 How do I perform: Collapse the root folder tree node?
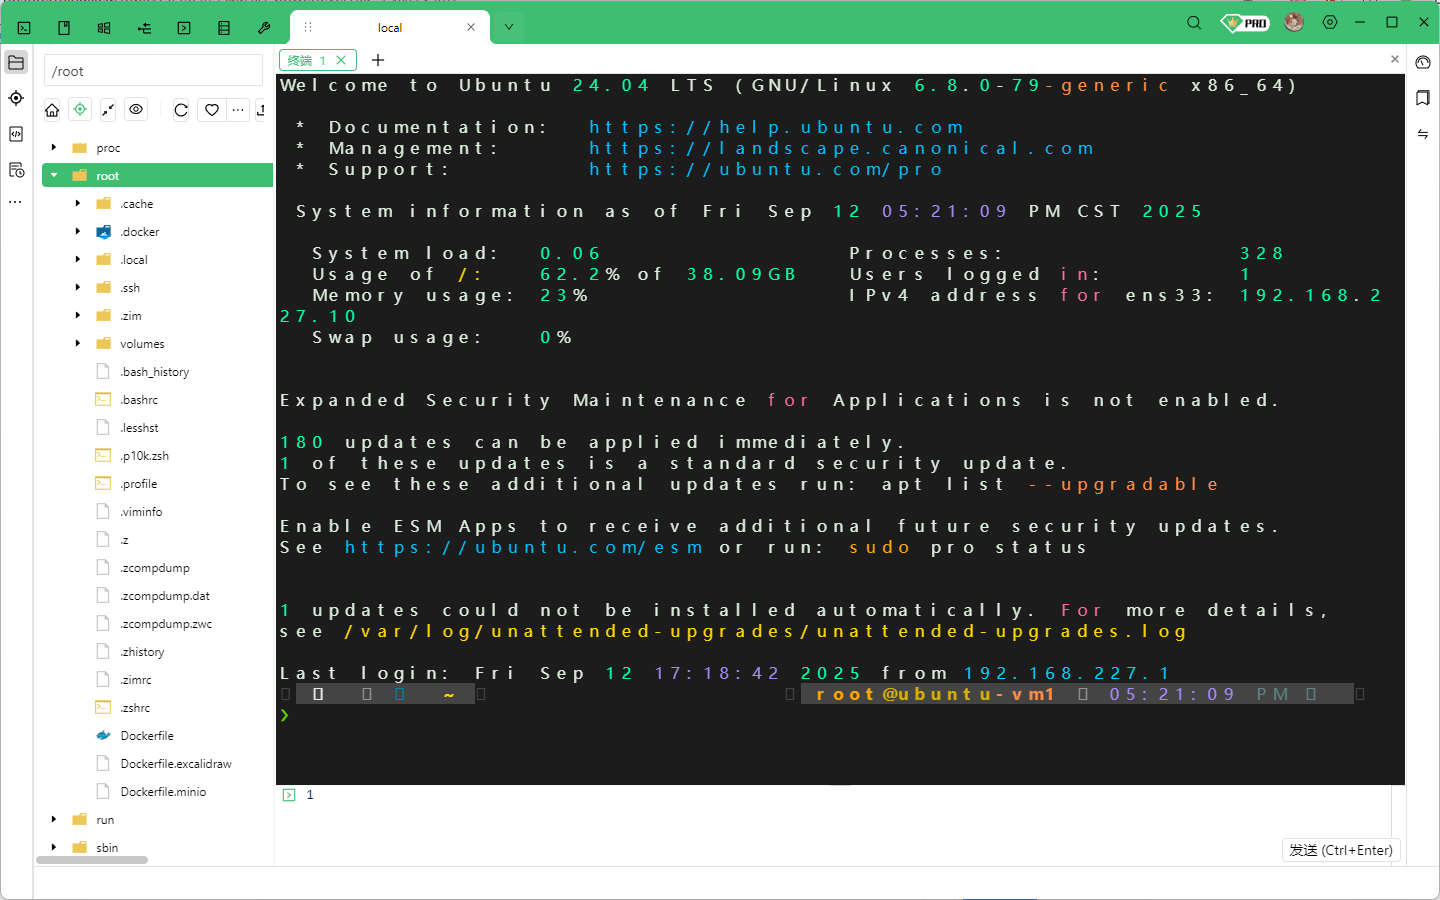click(x=54, y=176)
